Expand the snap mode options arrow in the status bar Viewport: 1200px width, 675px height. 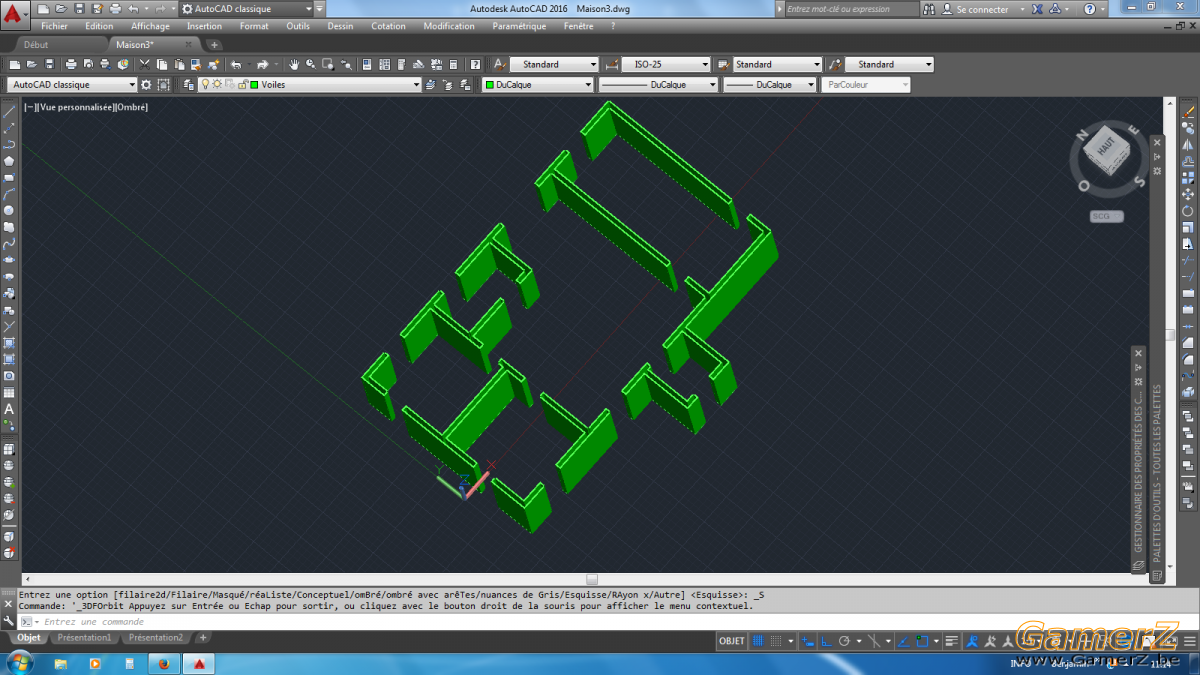[791, 641]
